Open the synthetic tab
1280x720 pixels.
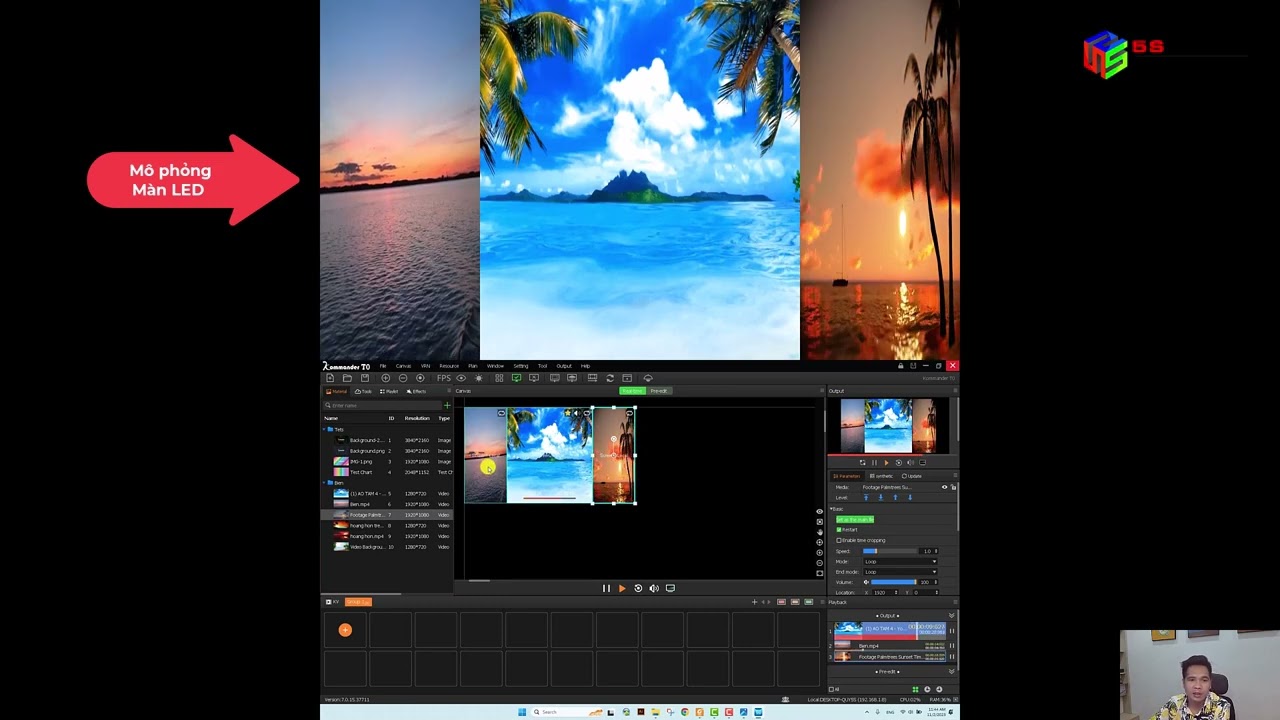click(881, 476)
